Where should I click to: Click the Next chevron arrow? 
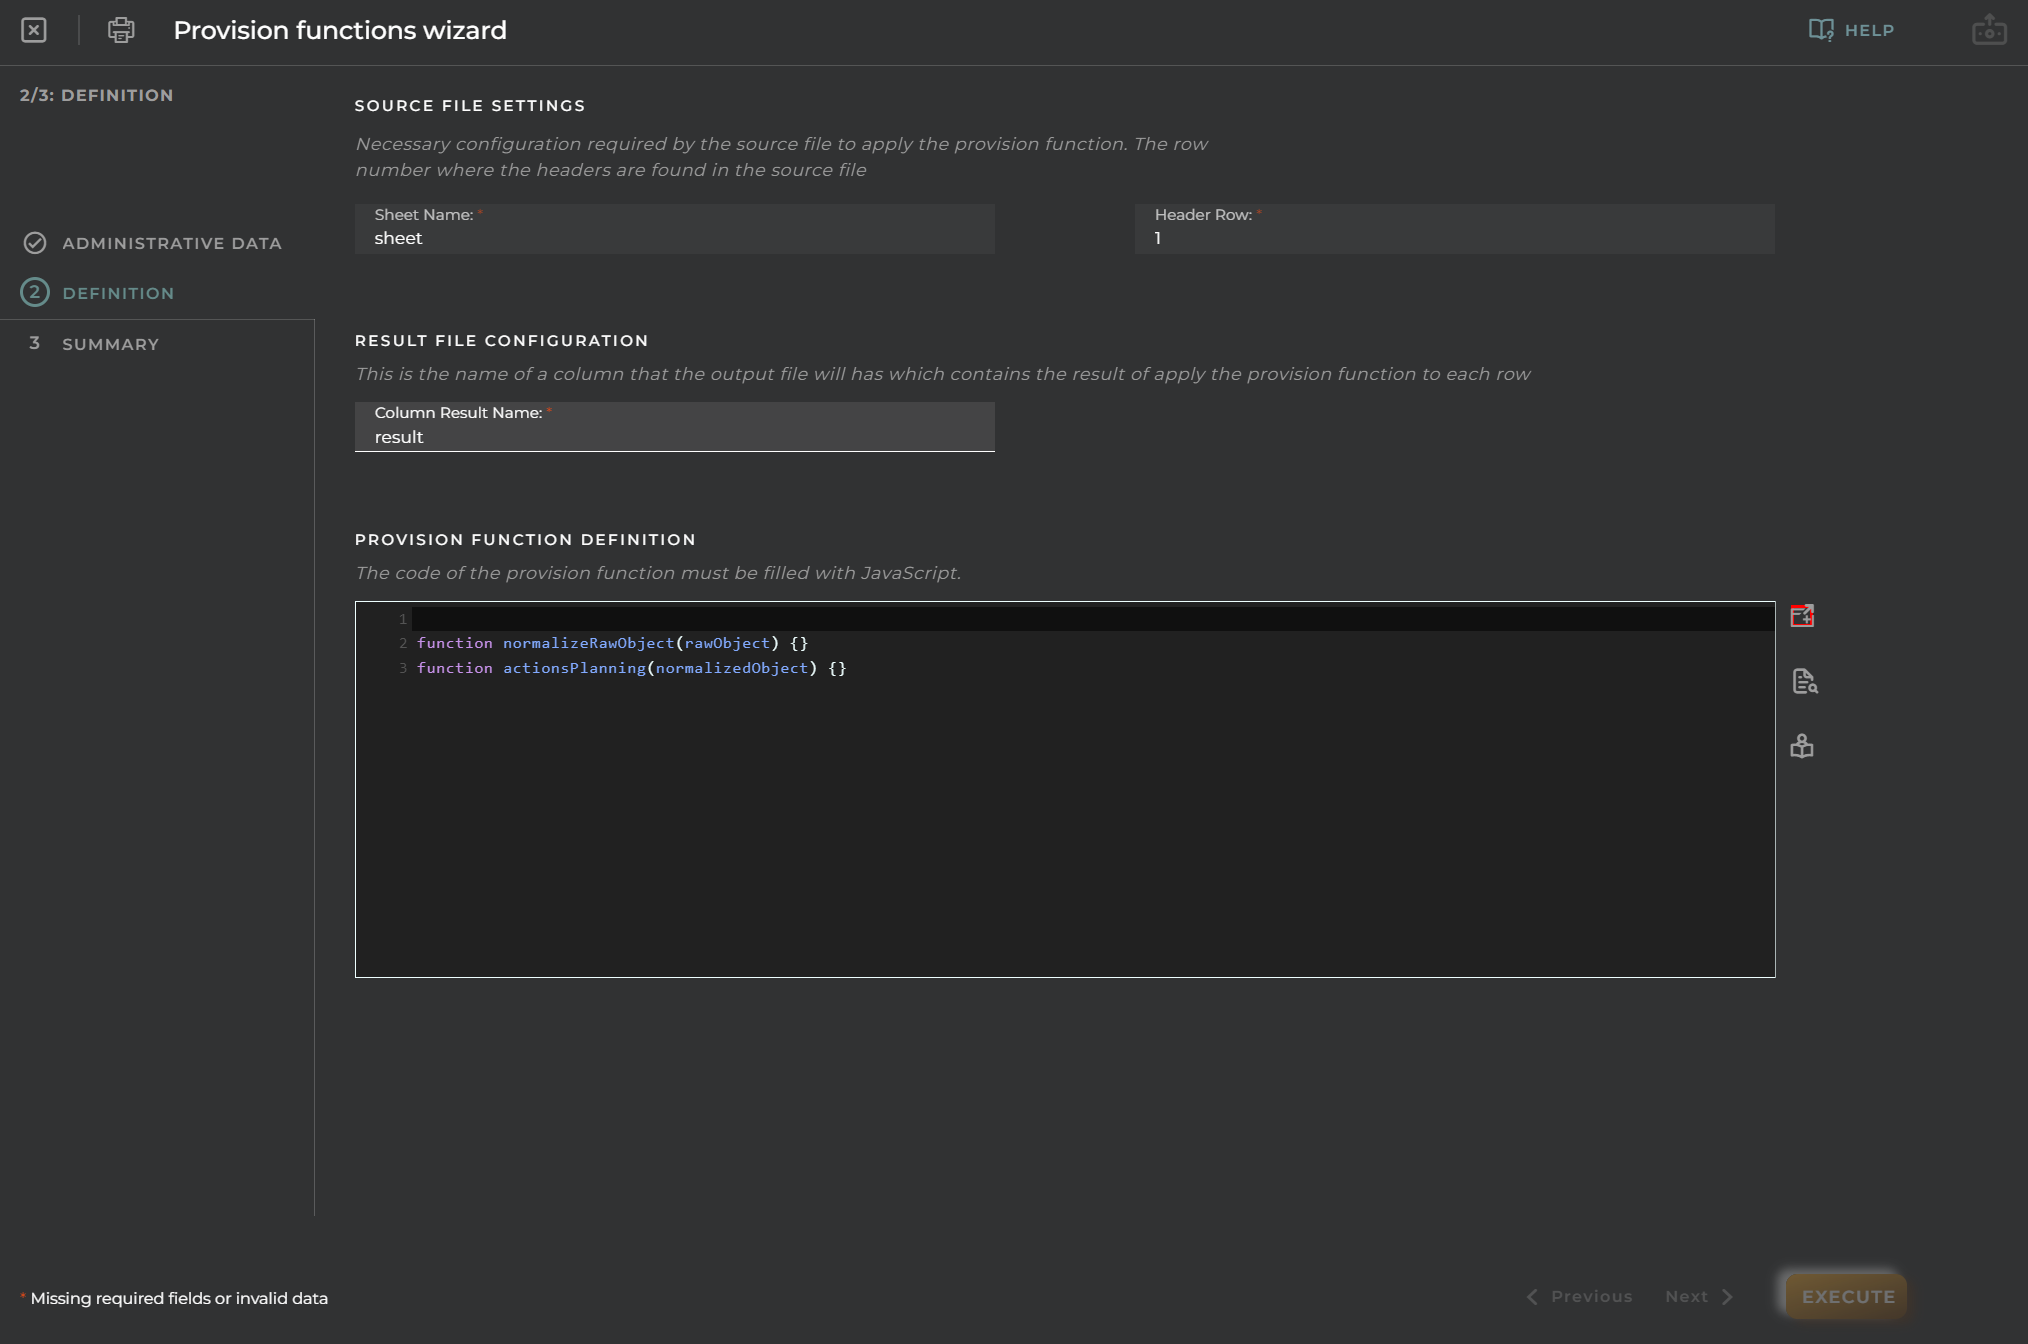[x=1727, y=1296]
